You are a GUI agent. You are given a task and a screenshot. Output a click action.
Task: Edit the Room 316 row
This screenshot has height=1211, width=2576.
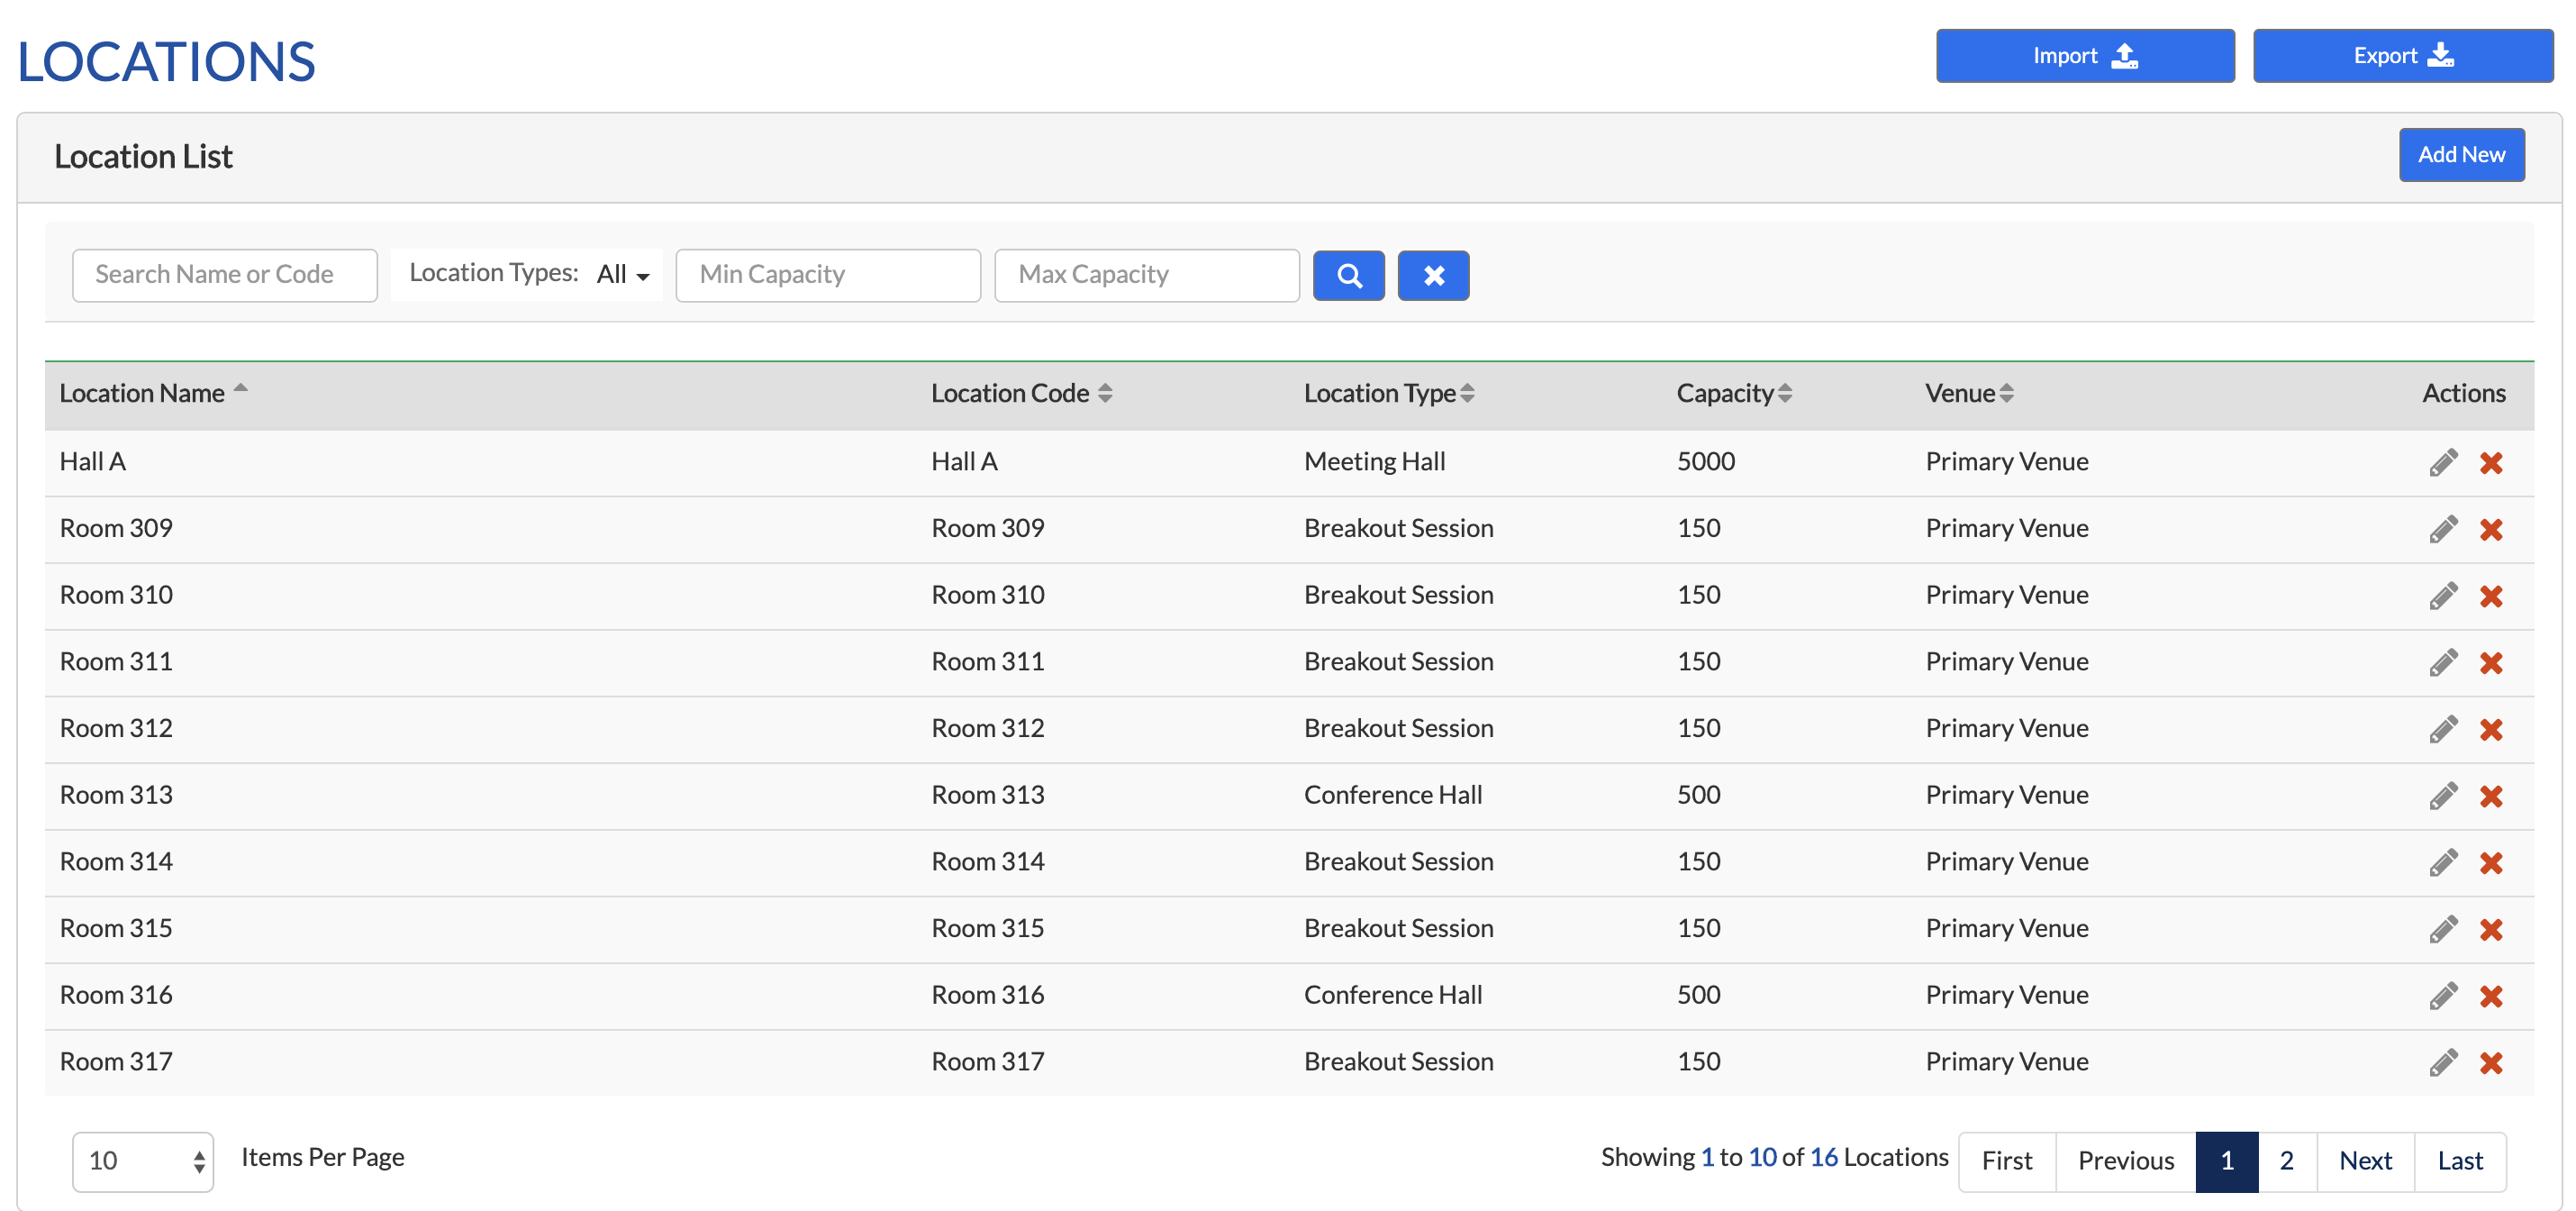point(2443,996)
